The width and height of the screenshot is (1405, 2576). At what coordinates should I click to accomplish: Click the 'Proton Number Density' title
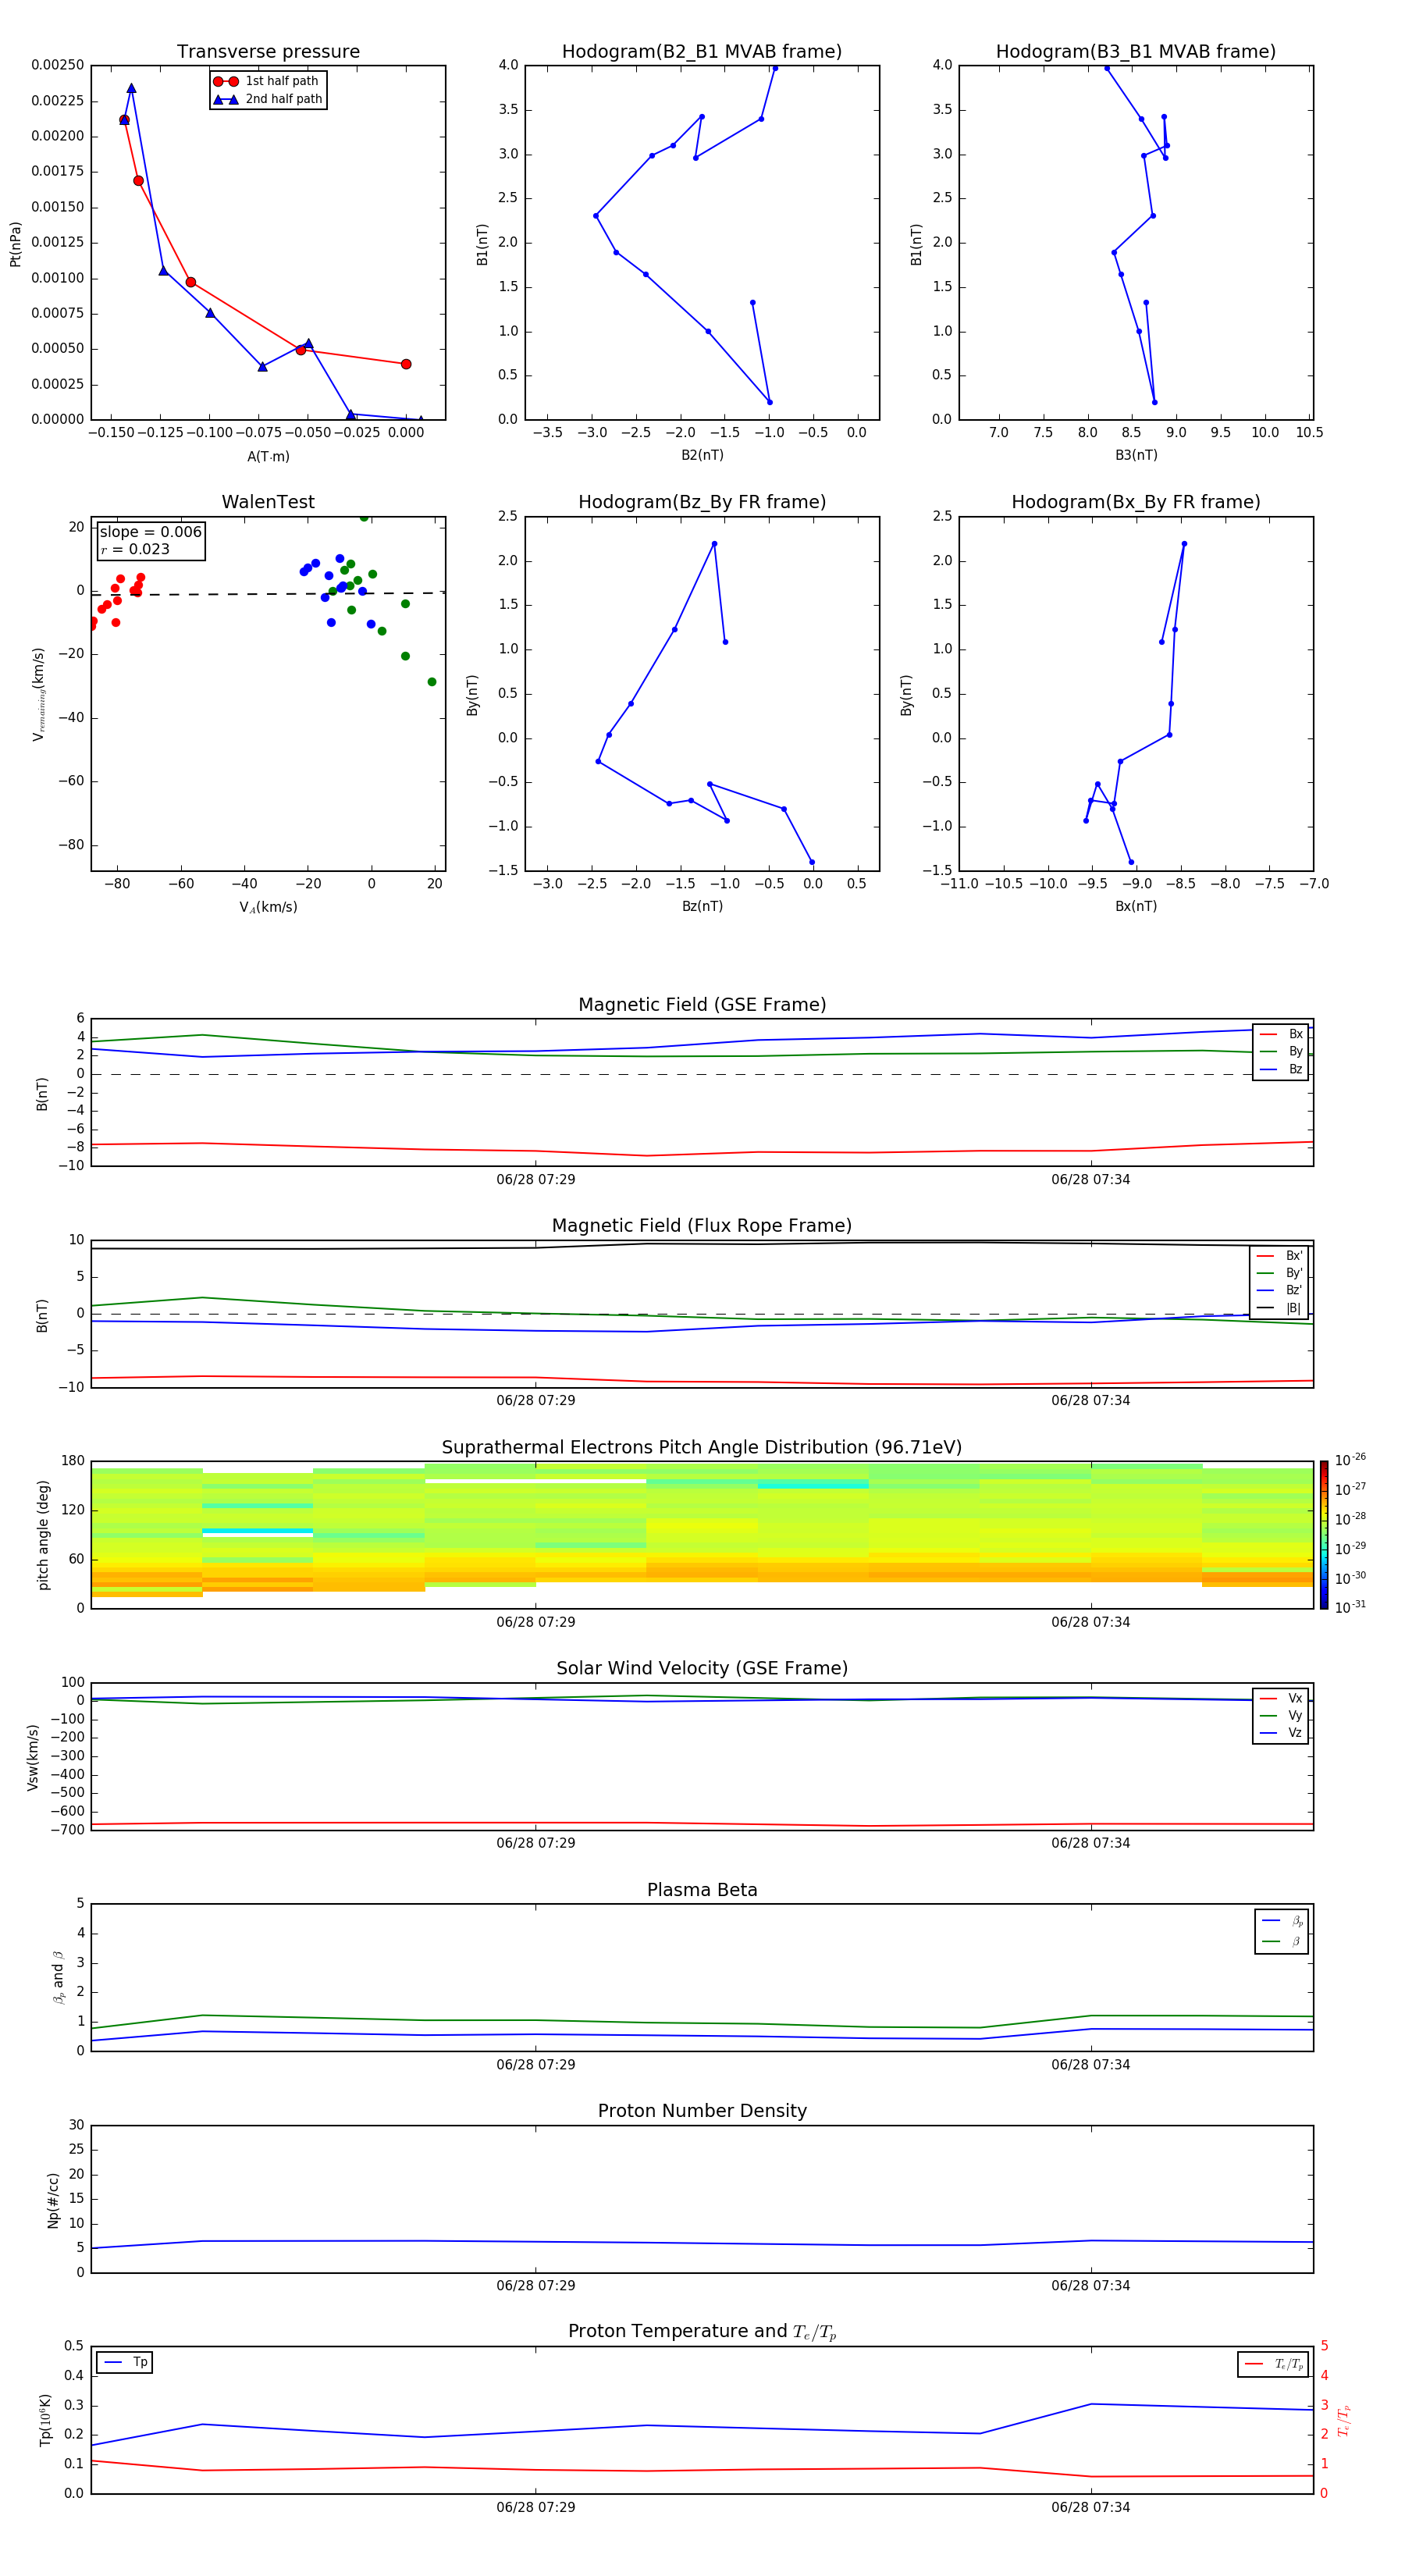click(x=702, y=2111)
